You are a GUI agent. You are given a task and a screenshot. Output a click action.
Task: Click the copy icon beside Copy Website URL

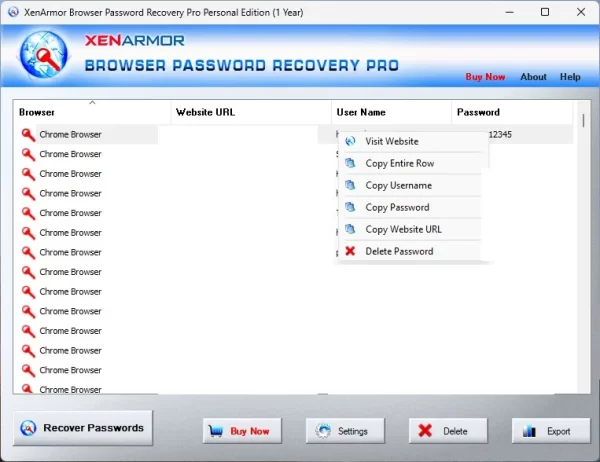point(350,229)
